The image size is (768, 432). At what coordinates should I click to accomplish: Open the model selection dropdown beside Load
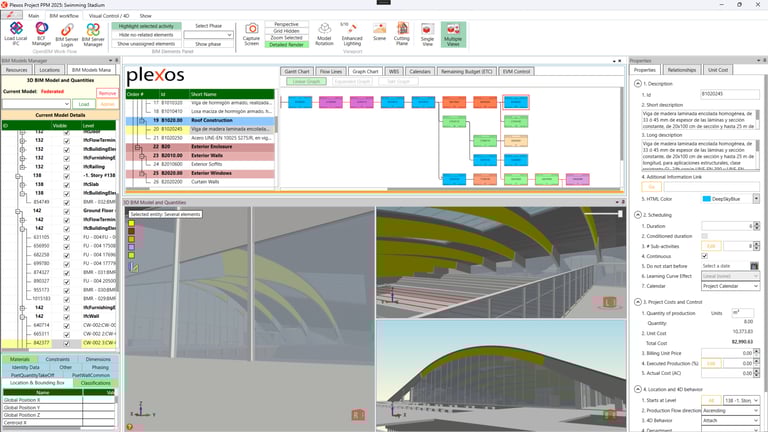(x=37, y=104)
